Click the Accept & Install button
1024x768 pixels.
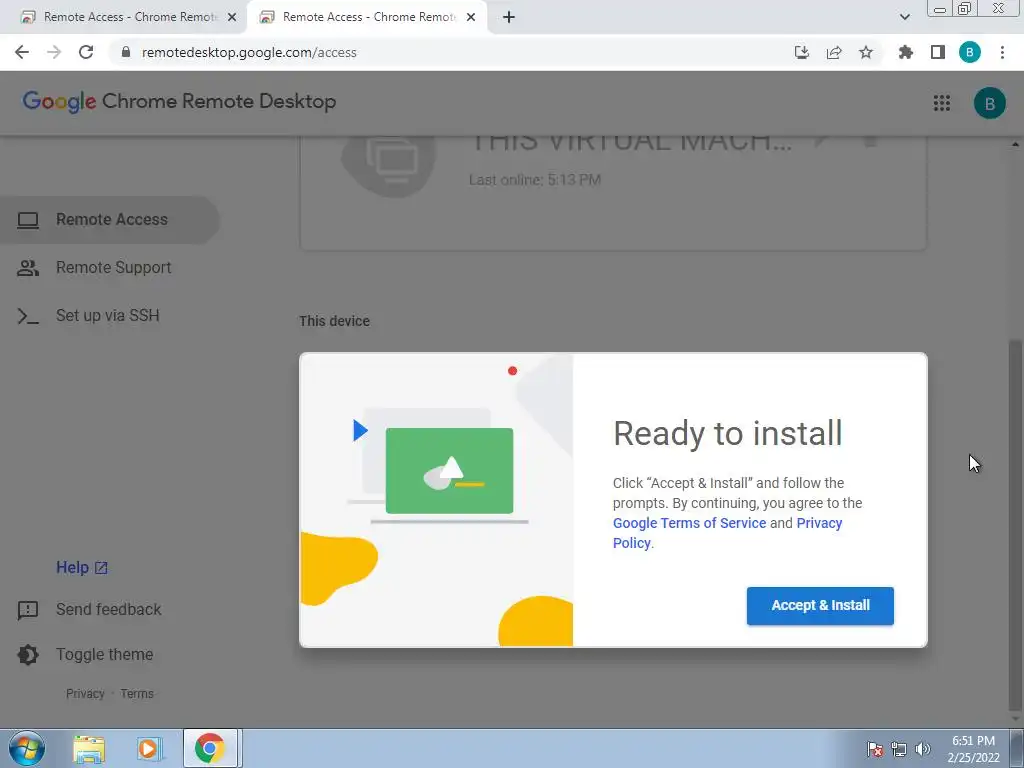click(820, 605)
